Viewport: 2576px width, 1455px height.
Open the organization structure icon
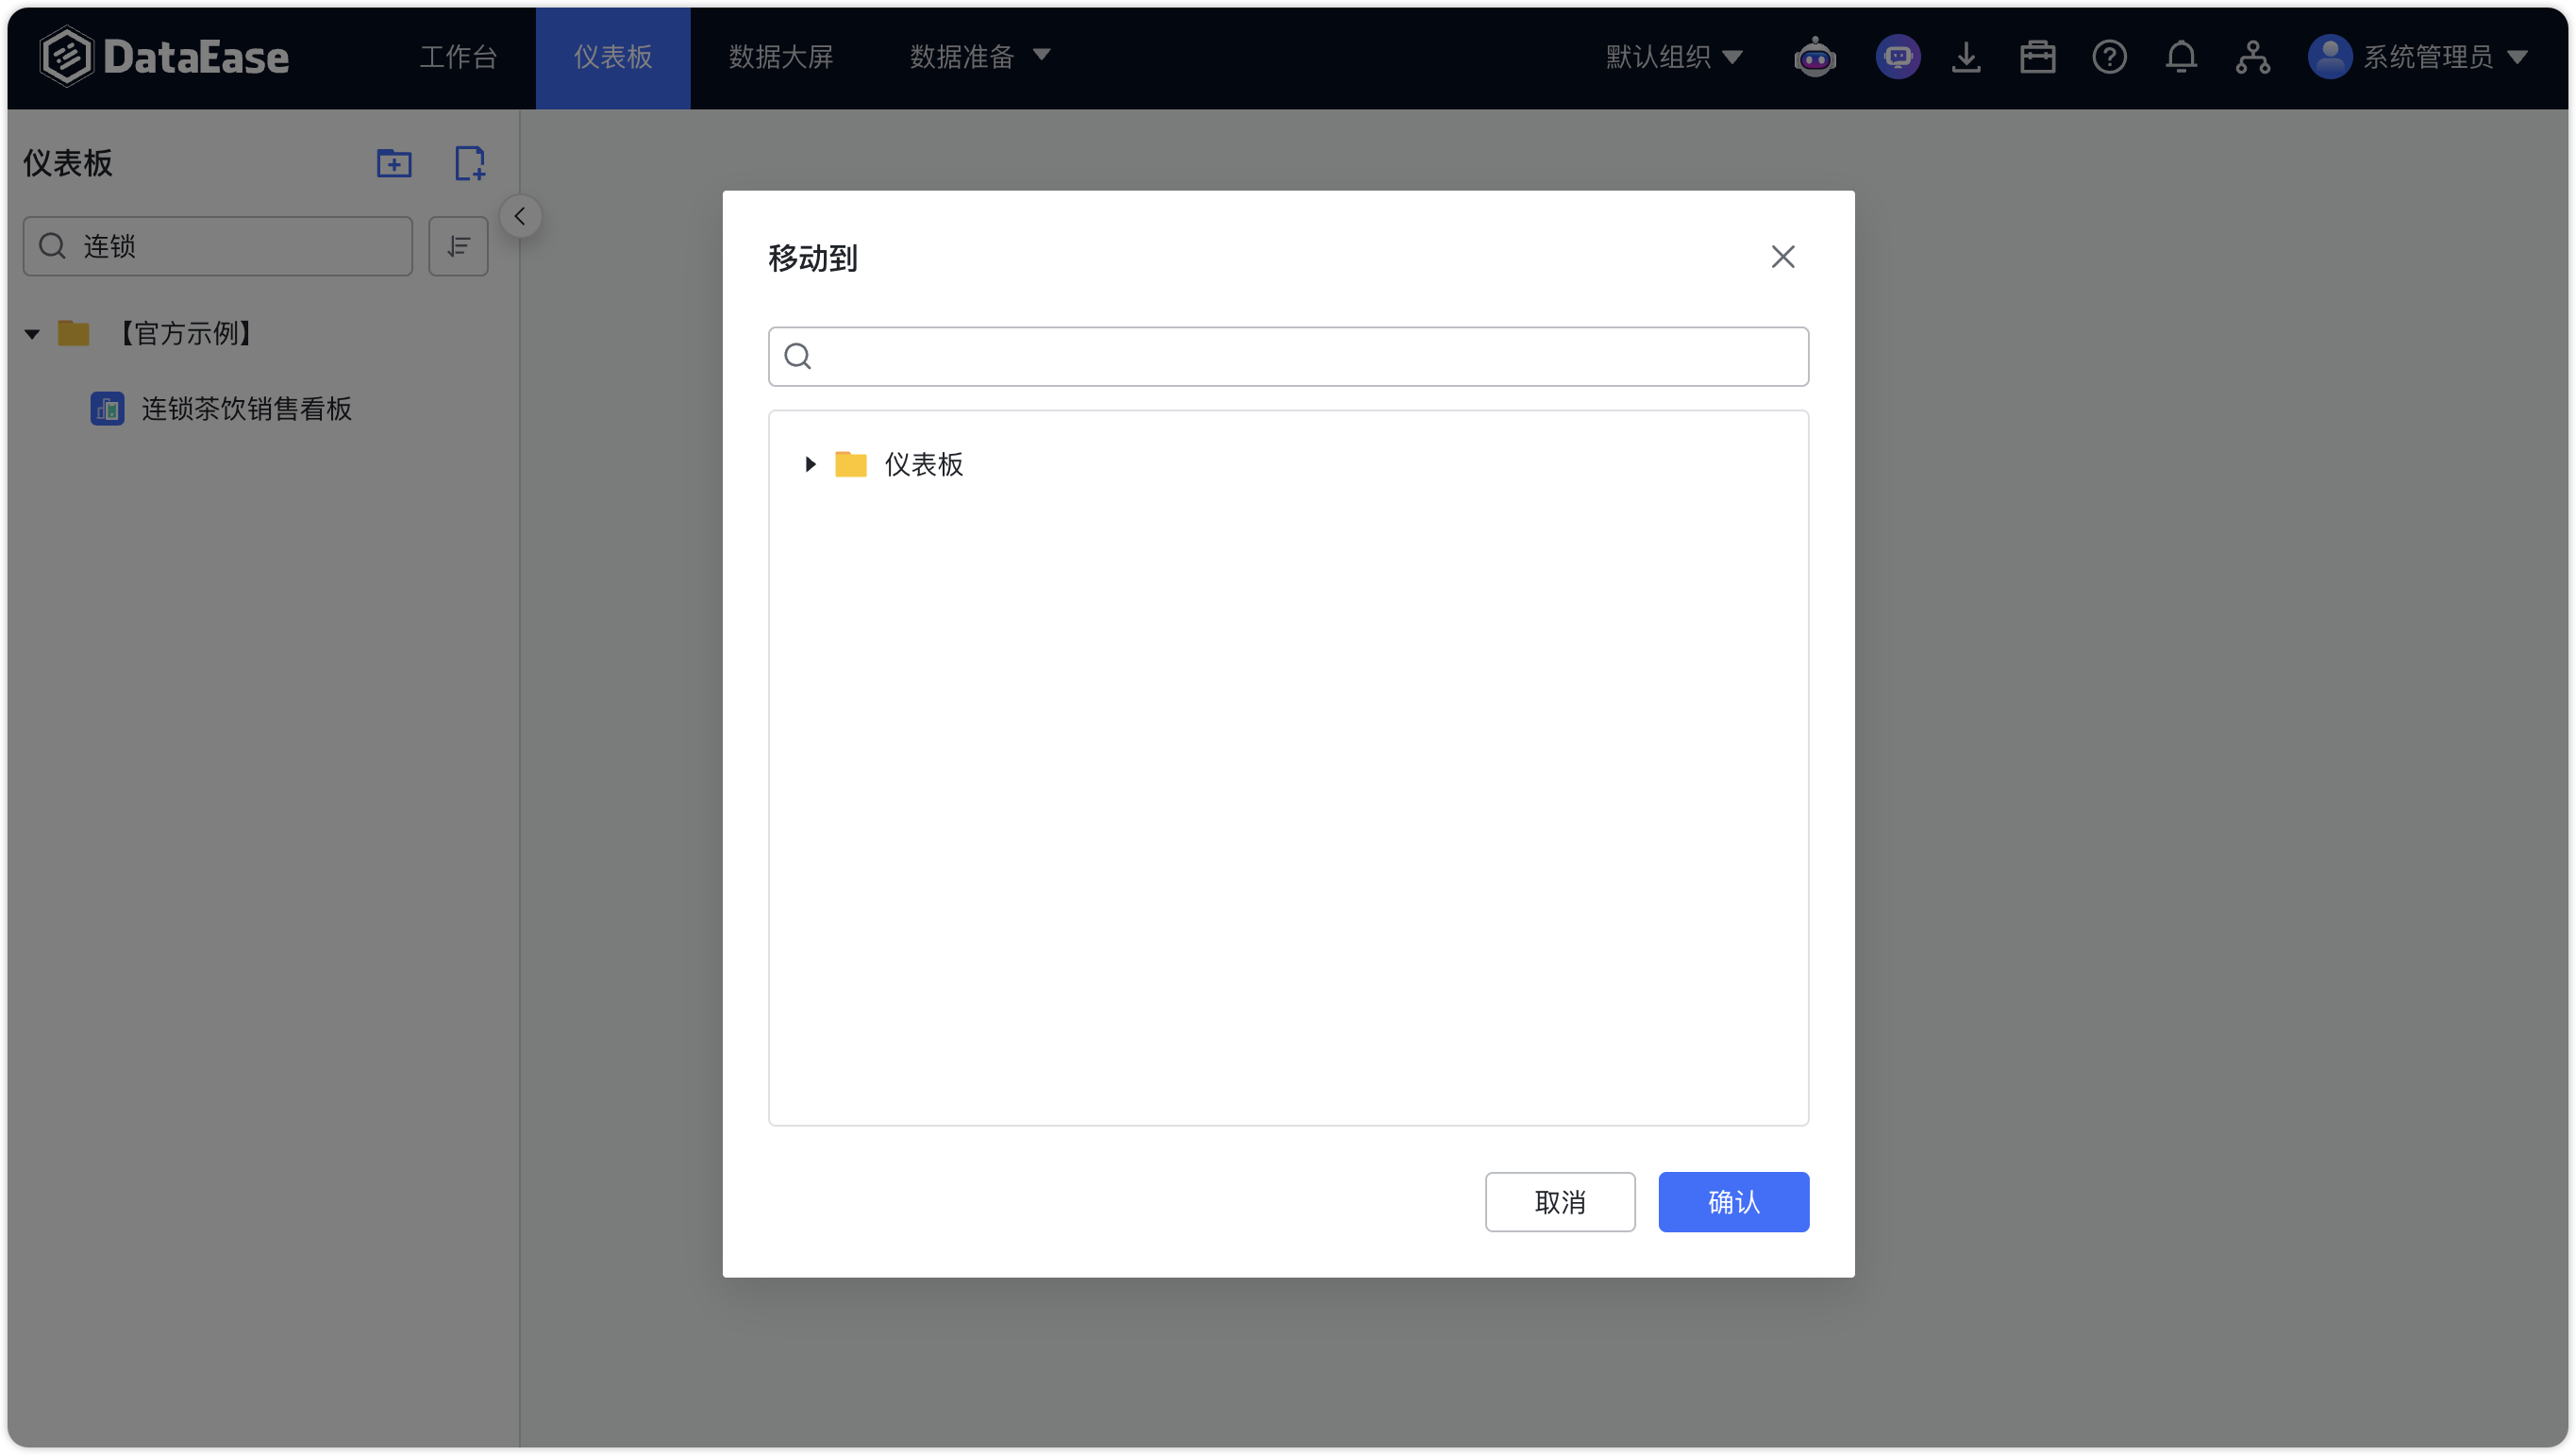(2253, 57)
